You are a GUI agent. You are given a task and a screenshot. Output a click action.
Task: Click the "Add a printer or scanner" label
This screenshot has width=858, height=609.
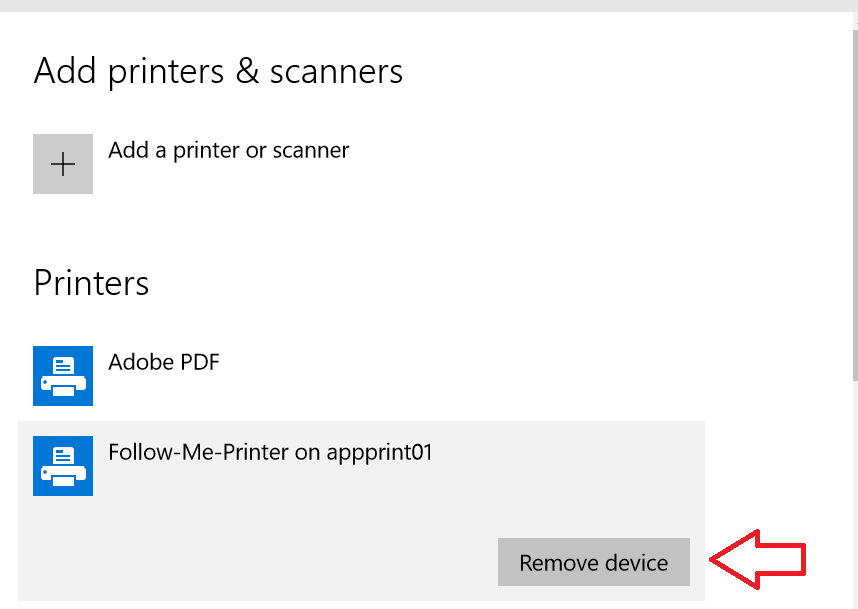tap(228, 151)
